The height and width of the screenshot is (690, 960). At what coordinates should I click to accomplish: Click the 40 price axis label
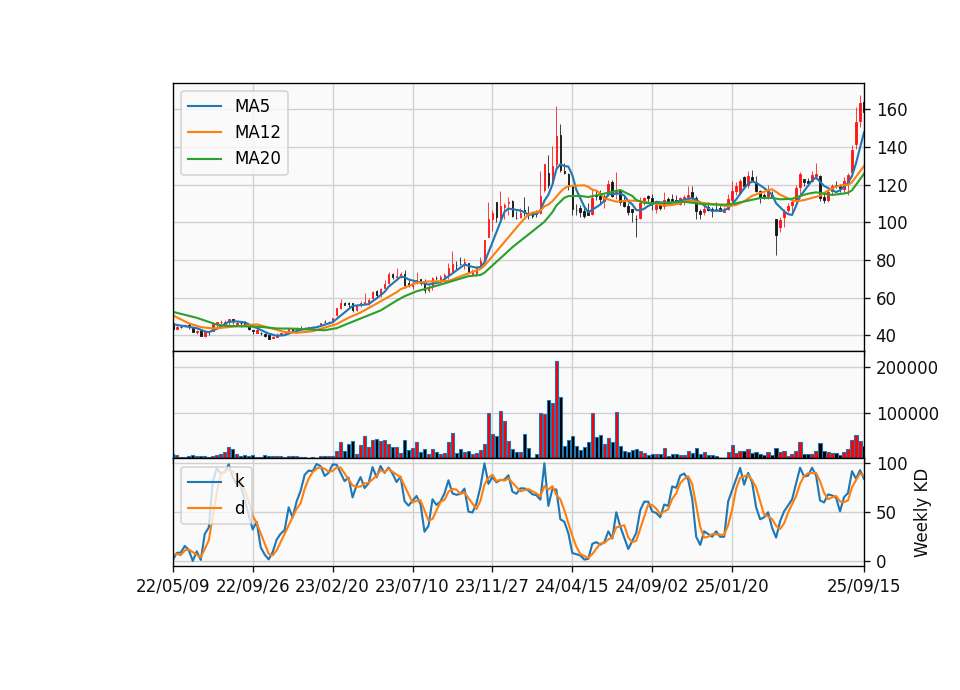(x=887, y=336)
